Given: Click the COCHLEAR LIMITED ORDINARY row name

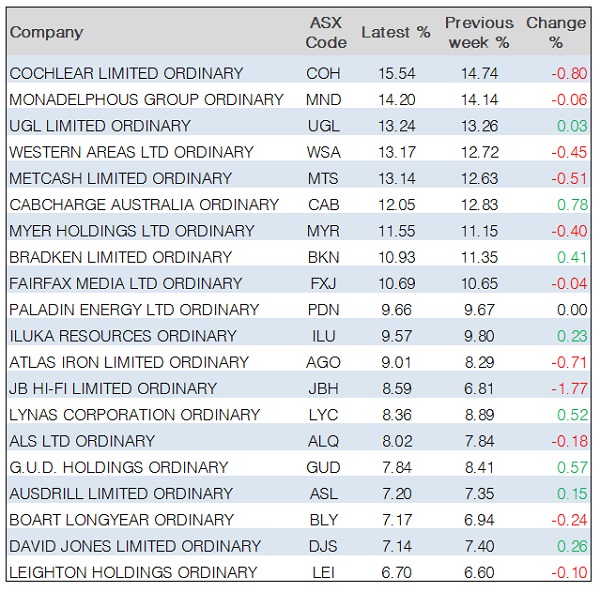Looking at the screenshot, I should (126, 74).
